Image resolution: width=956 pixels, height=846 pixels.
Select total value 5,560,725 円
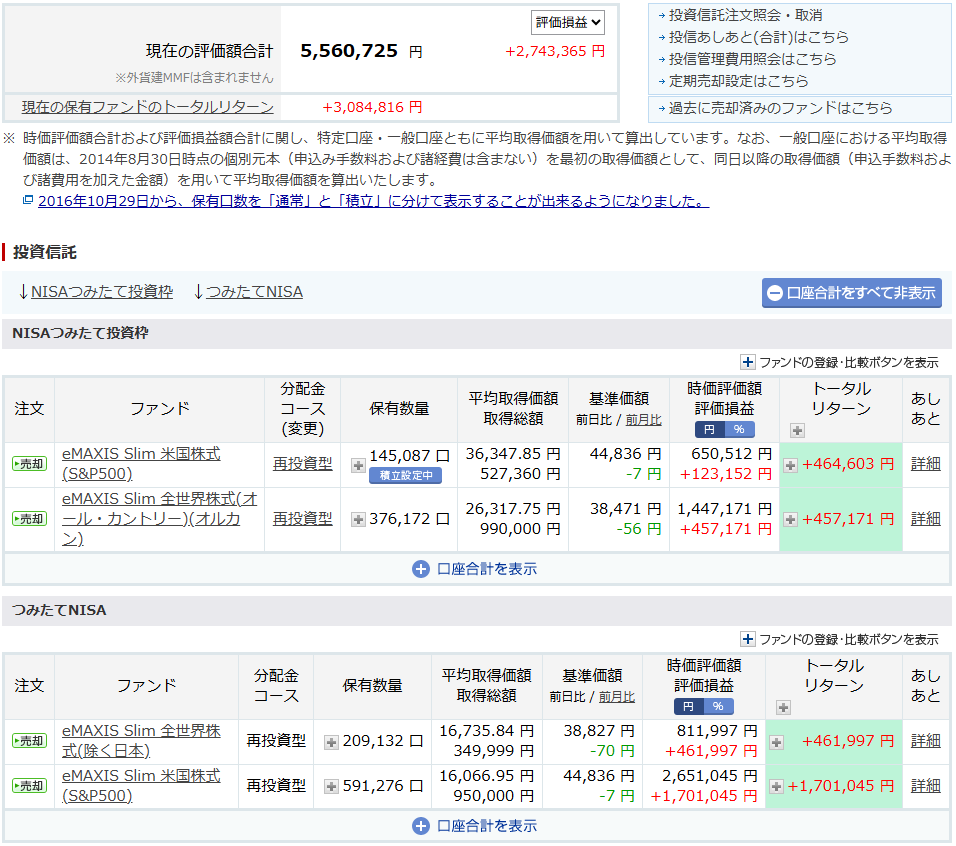click(361, 51)
